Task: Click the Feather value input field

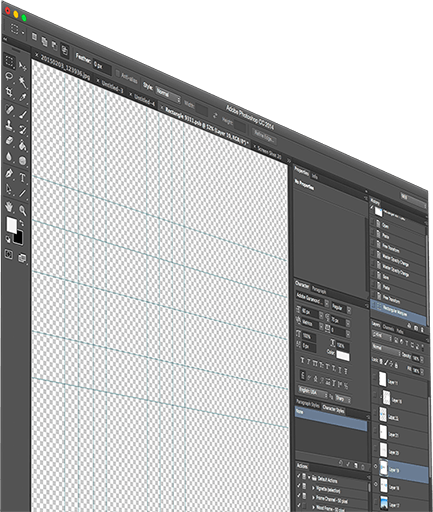Action: [101, 66]
